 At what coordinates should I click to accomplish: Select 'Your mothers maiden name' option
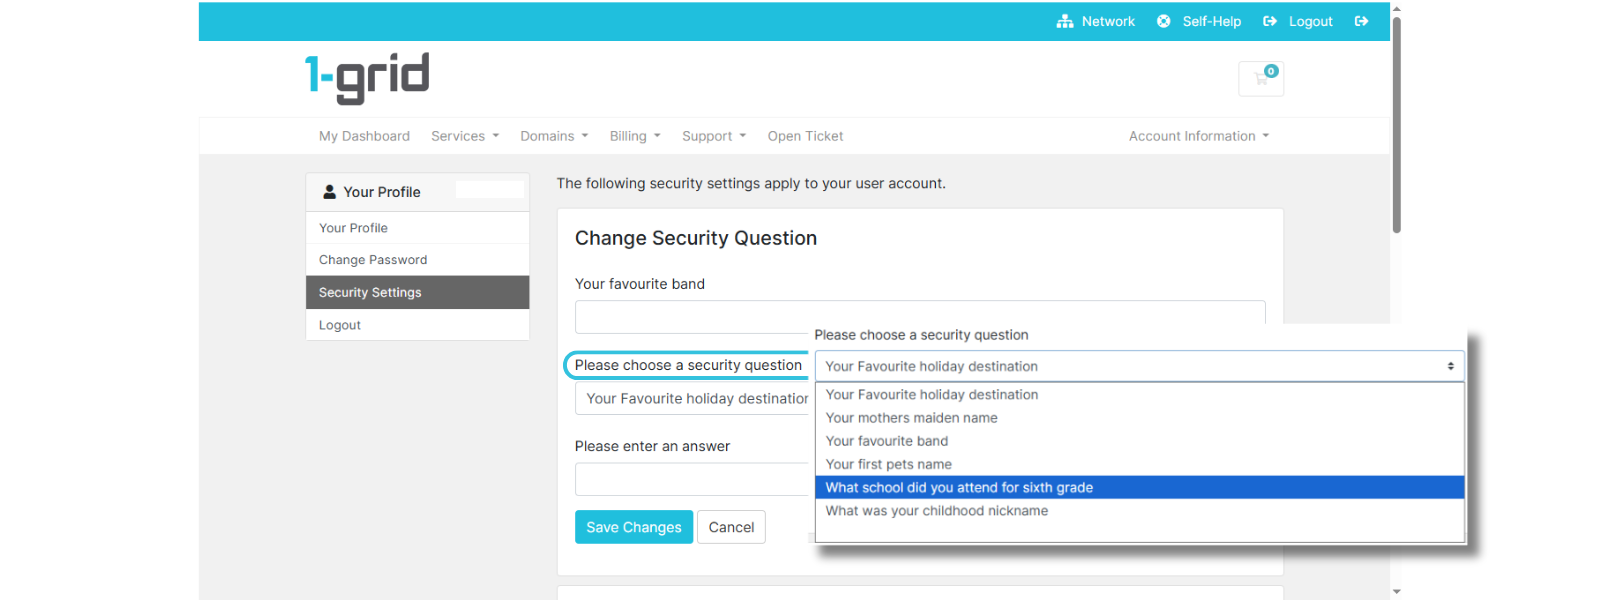[x=911, y=418]
